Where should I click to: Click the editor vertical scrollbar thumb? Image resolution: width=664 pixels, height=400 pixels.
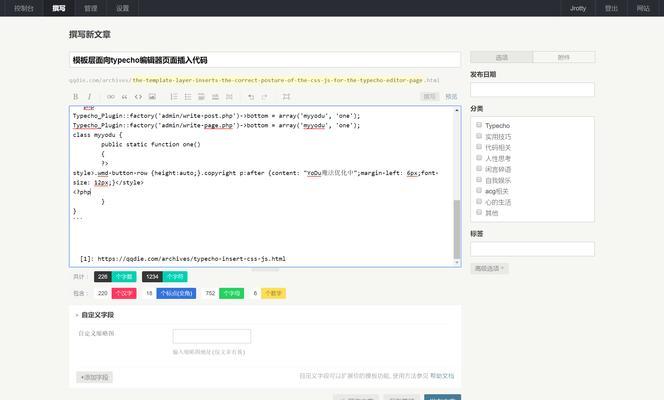tap(457, 229)
